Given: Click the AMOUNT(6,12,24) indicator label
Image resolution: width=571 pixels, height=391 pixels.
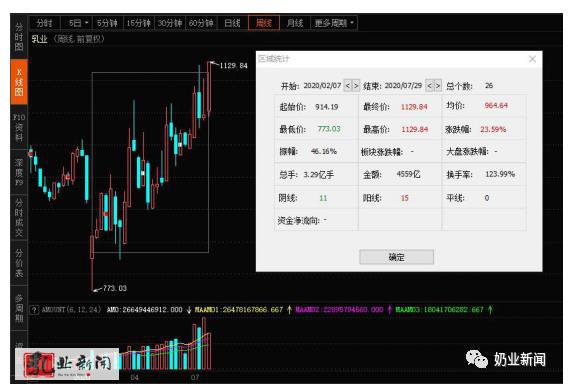Looking at the screenshot, I should (x=71, y=310).
